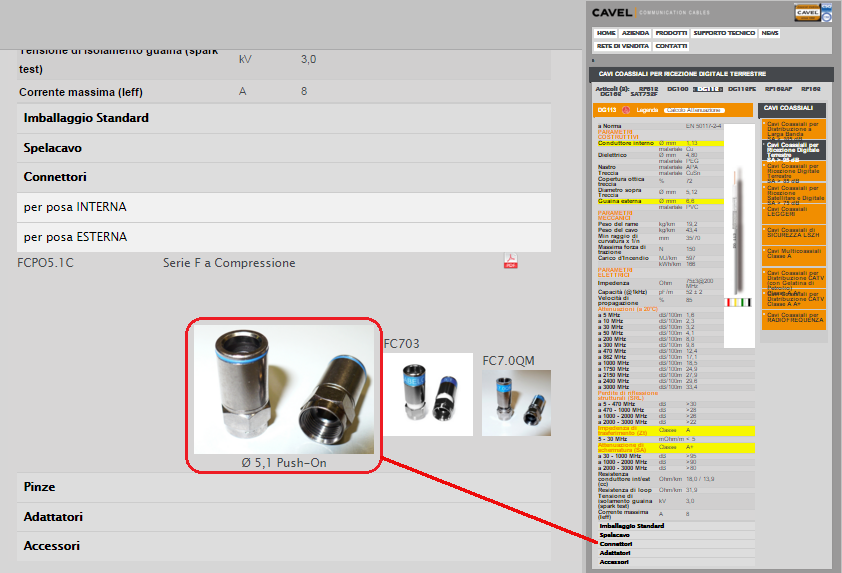
Task: Click the Calcolo Attenuazione button
Action: click(694, 110)
